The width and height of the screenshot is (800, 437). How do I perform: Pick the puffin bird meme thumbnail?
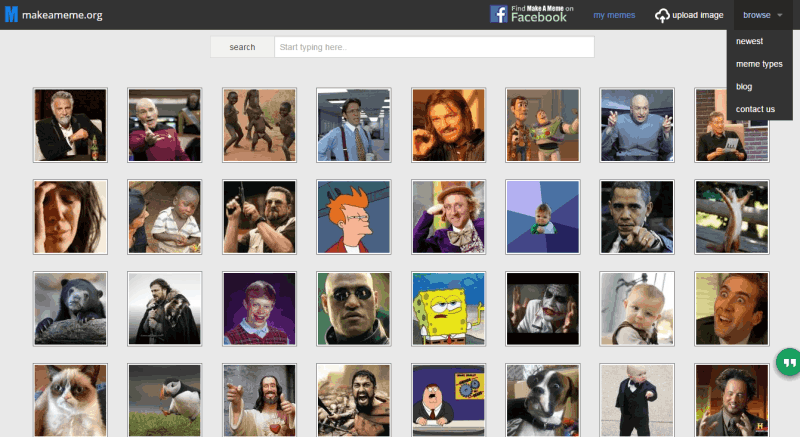click(x=165, y=400)
